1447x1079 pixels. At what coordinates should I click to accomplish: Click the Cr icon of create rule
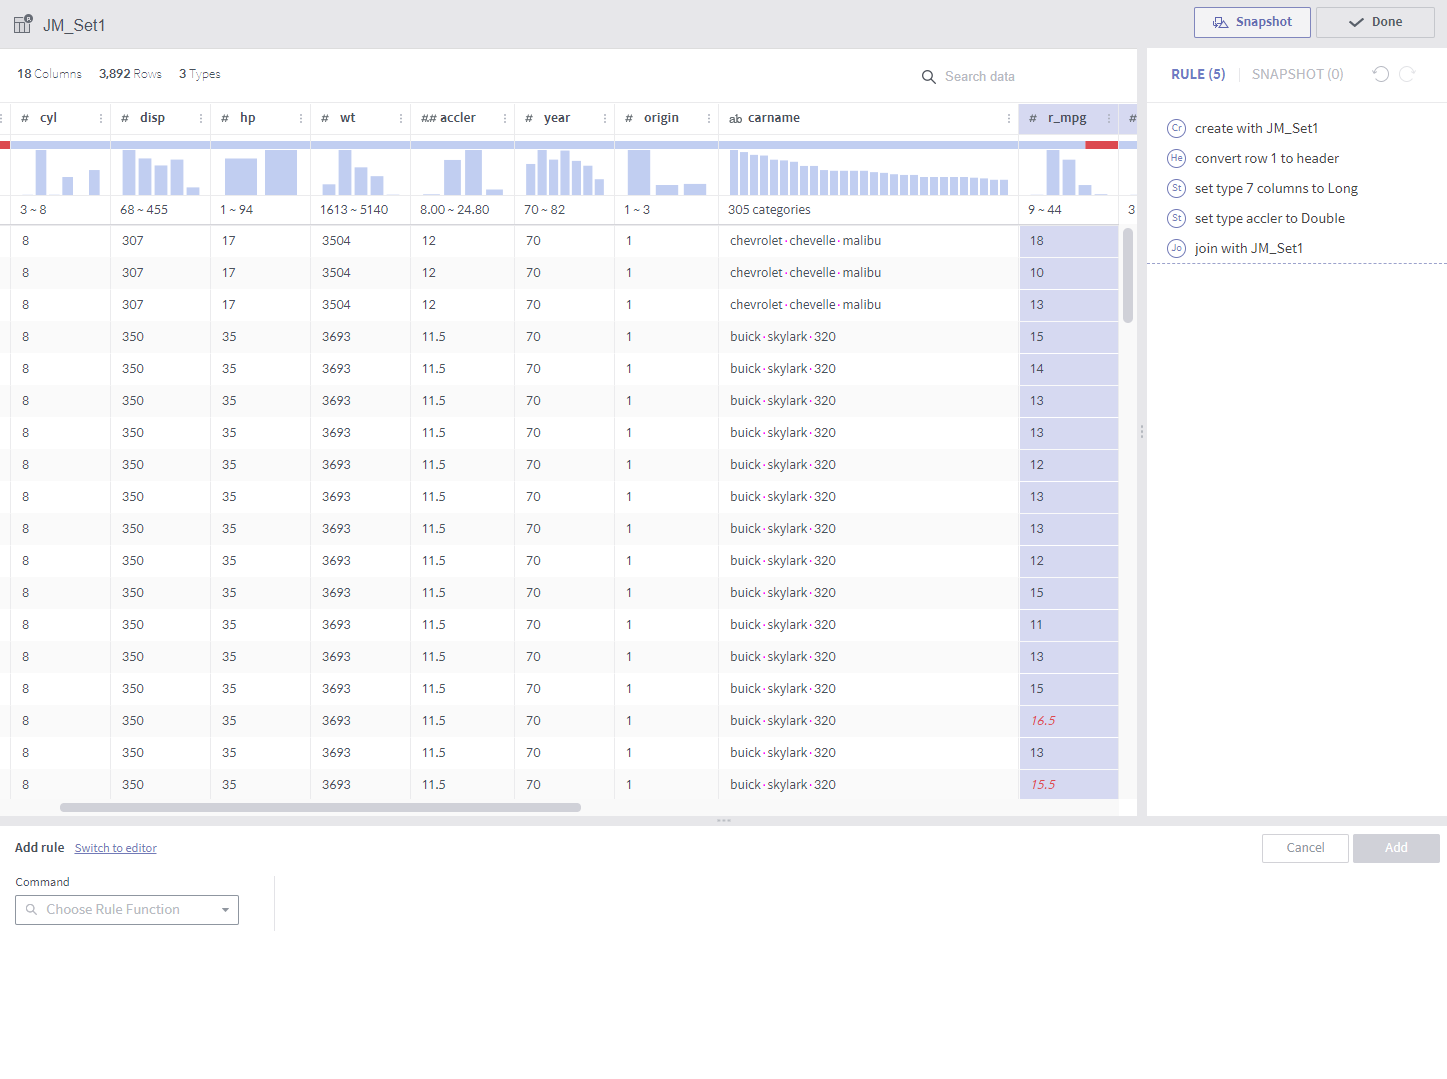(1177, 128)
